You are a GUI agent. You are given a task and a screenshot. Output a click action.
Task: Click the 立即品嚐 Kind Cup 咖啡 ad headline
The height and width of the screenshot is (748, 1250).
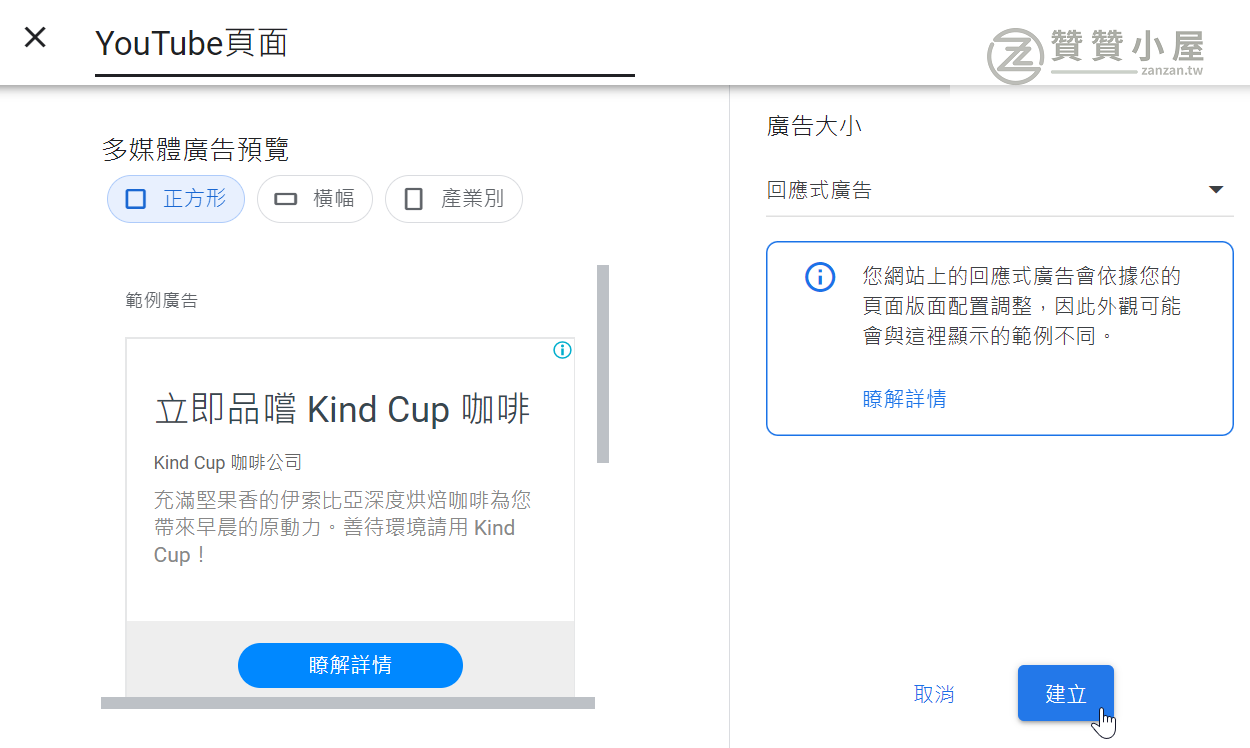343,410
